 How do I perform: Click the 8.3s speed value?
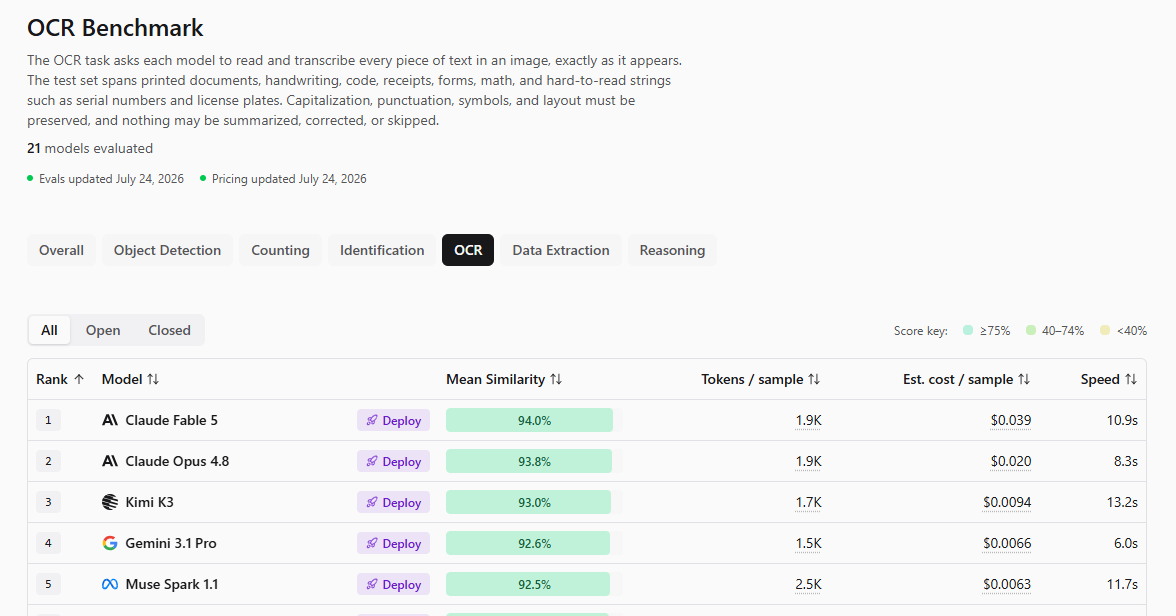click(x=1126, y=461)
